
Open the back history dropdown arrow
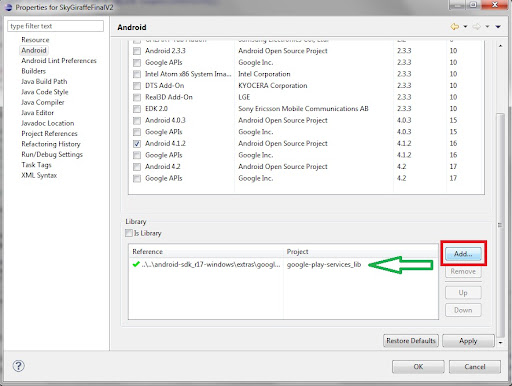pyautogui.click(x=465, y=27)
